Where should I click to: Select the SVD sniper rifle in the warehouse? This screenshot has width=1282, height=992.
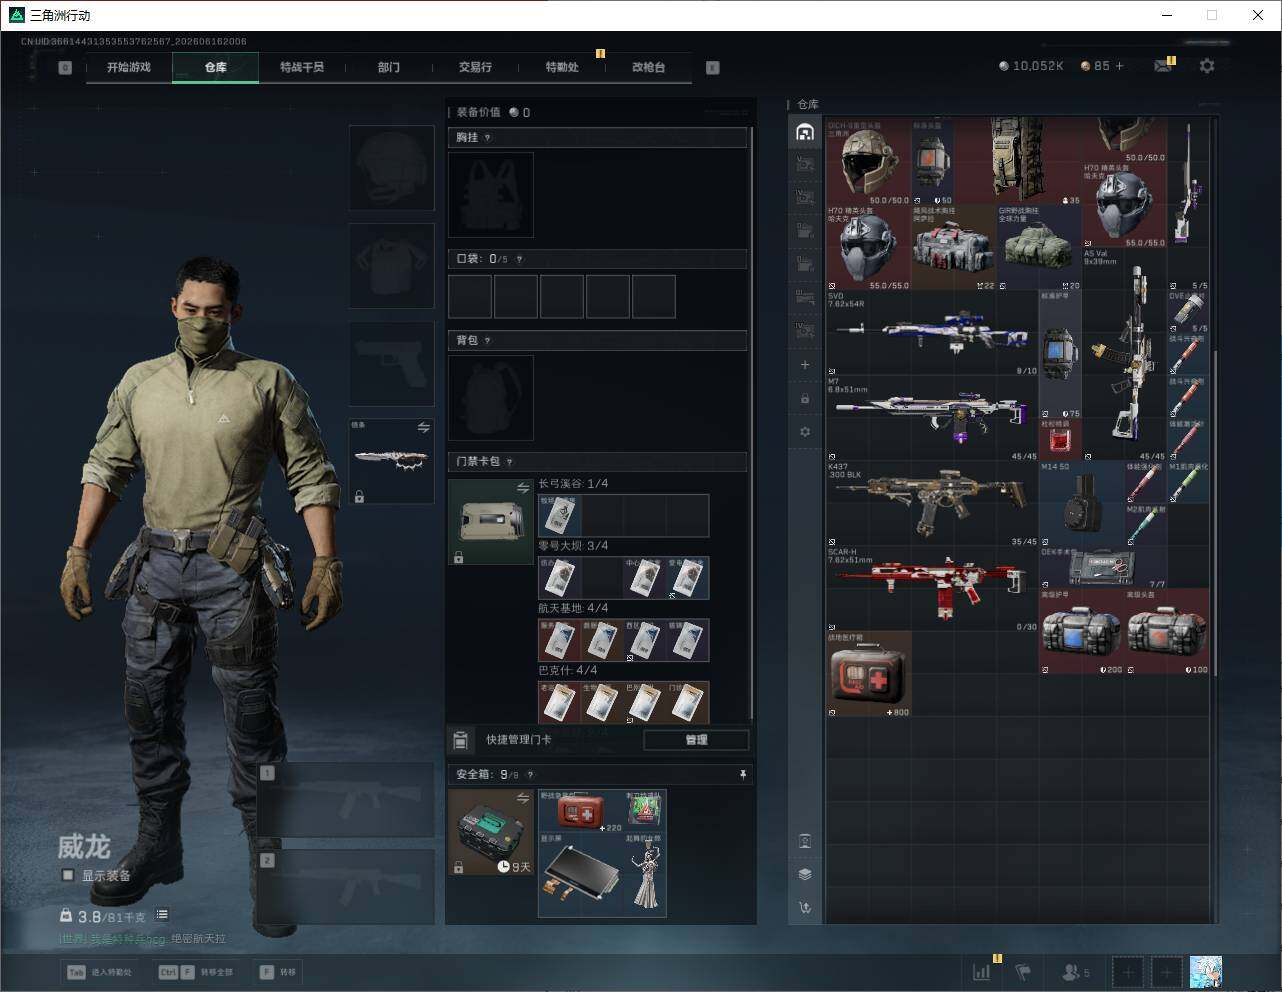(931, 332)
